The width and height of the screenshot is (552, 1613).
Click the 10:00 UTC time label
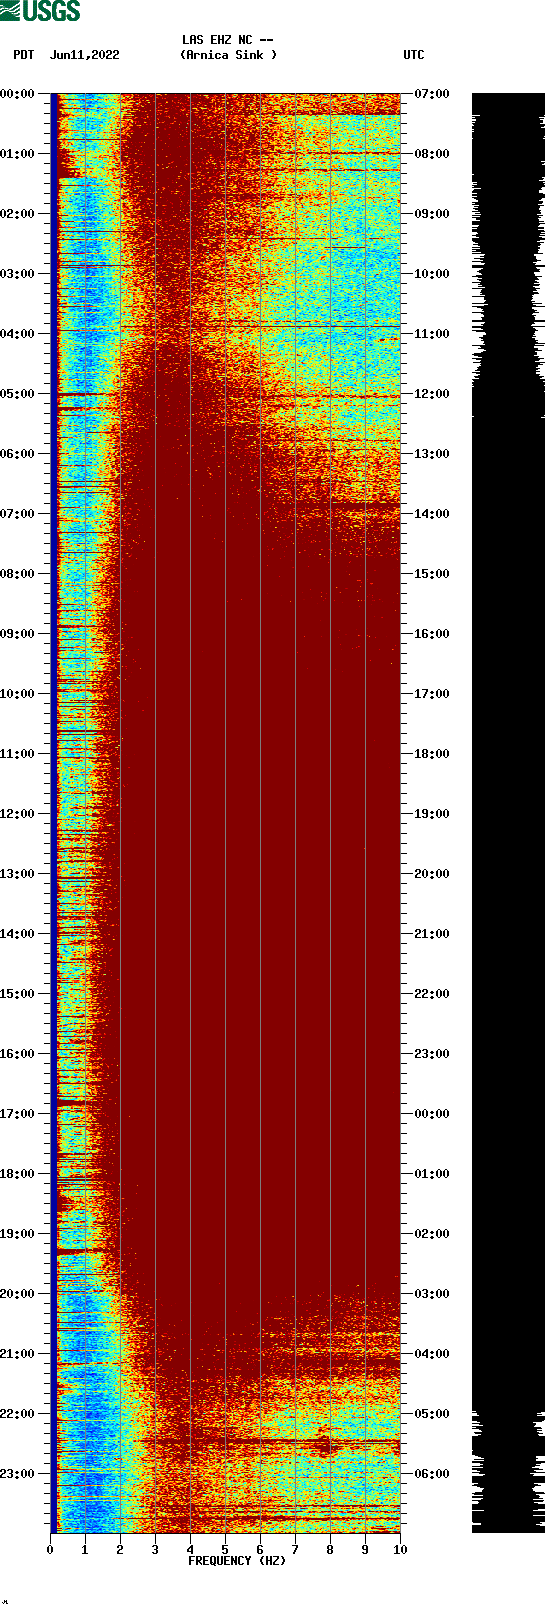coord(432,274)
